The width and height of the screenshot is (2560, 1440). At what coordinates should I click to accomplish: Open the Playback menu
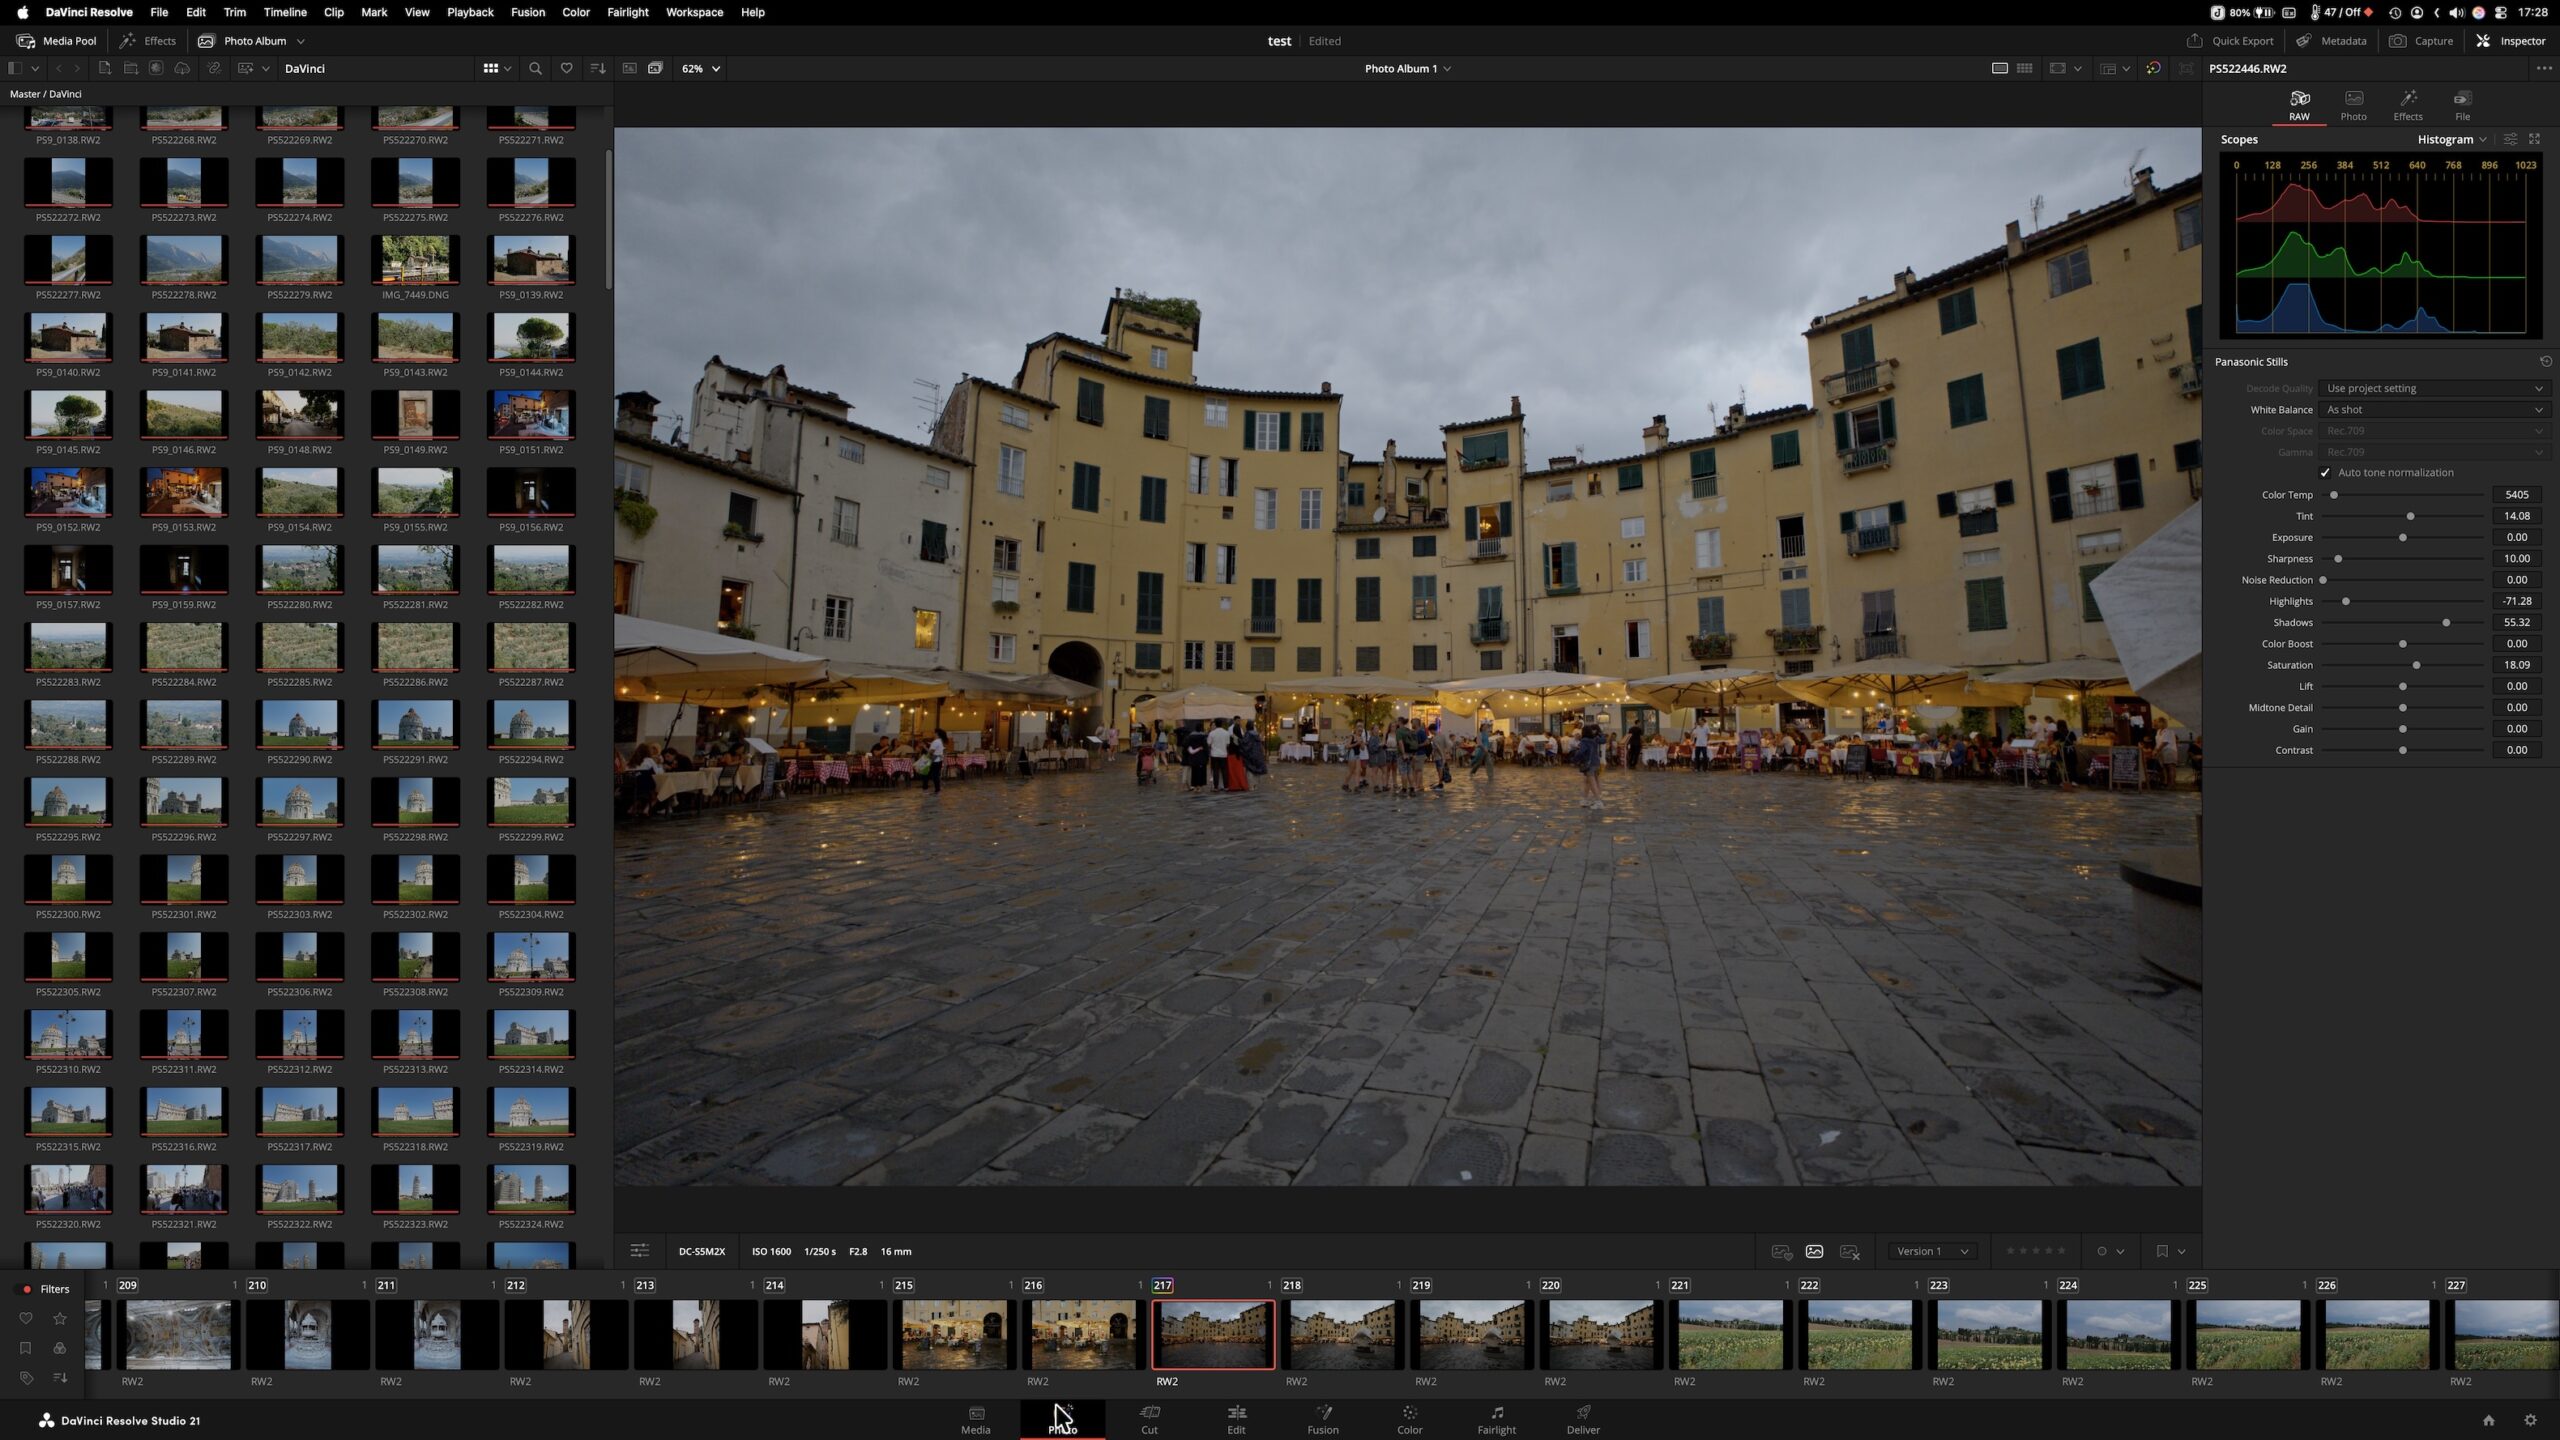[470, 12]
